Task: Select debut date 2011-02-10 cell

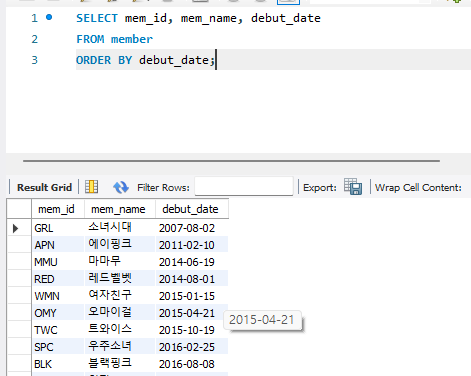Action: coord(192,245)
